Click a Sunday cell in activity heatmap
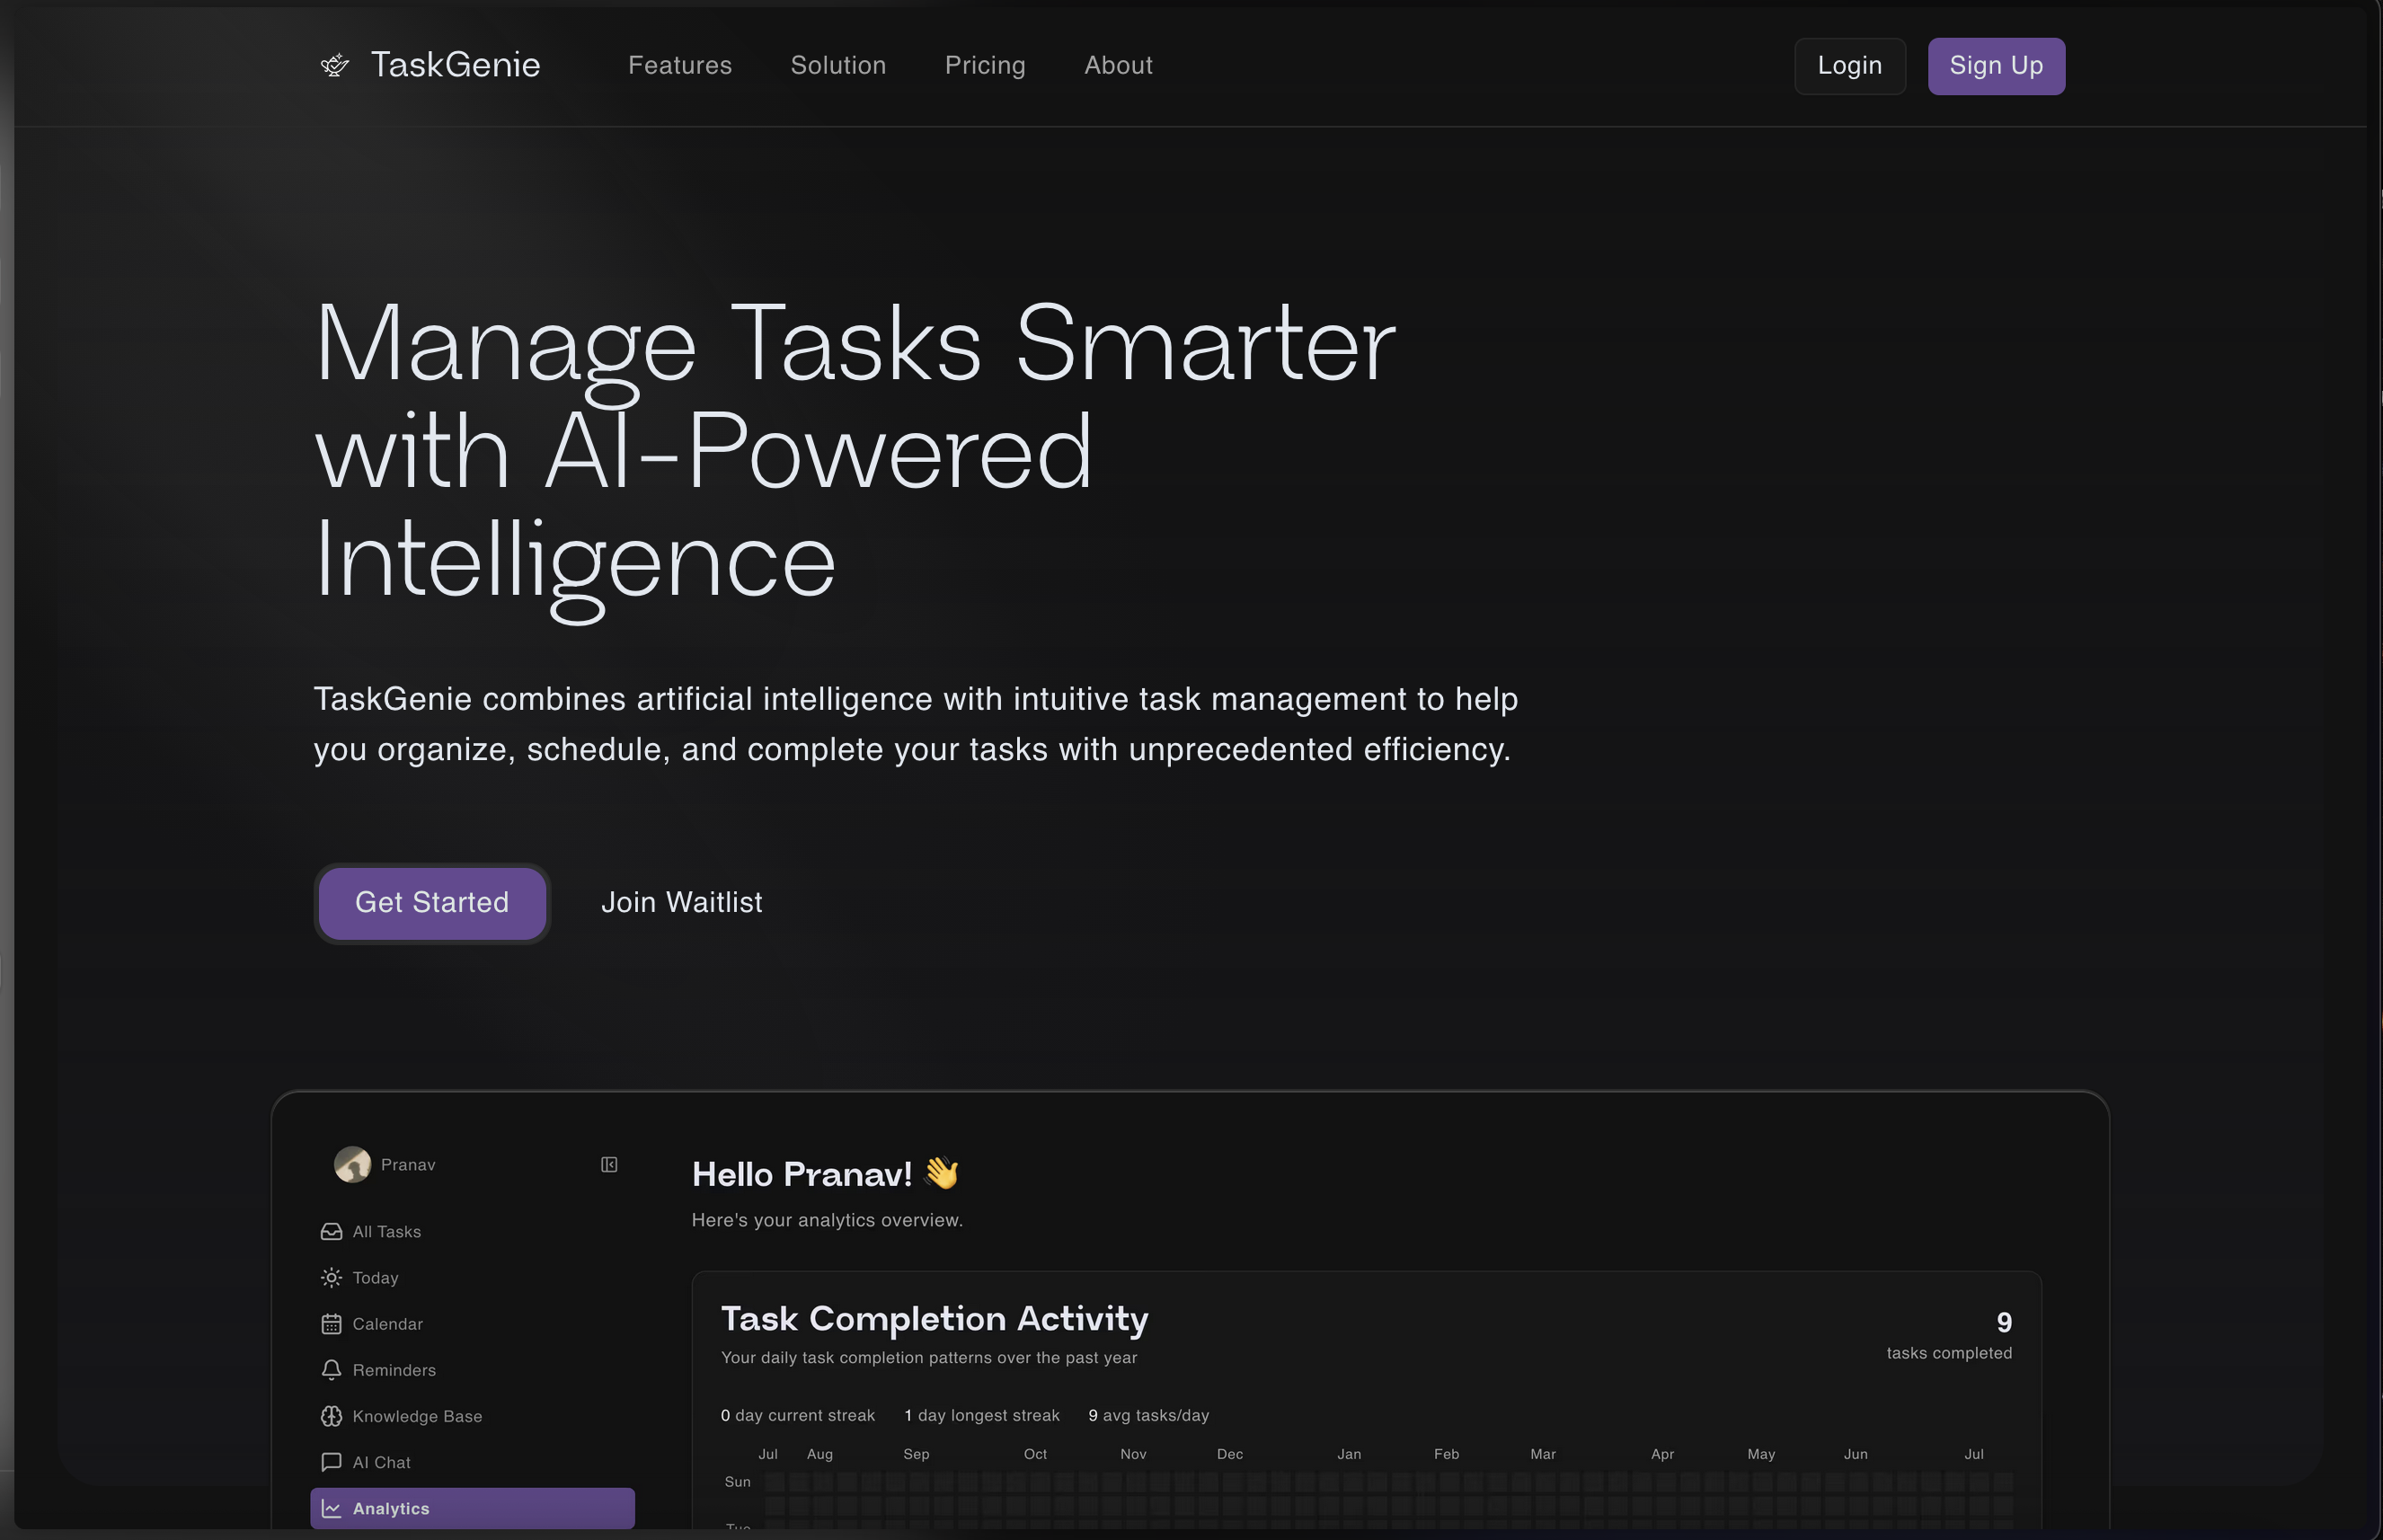The height and width of the screenshot is (1540, 2383). point(775,1481)
